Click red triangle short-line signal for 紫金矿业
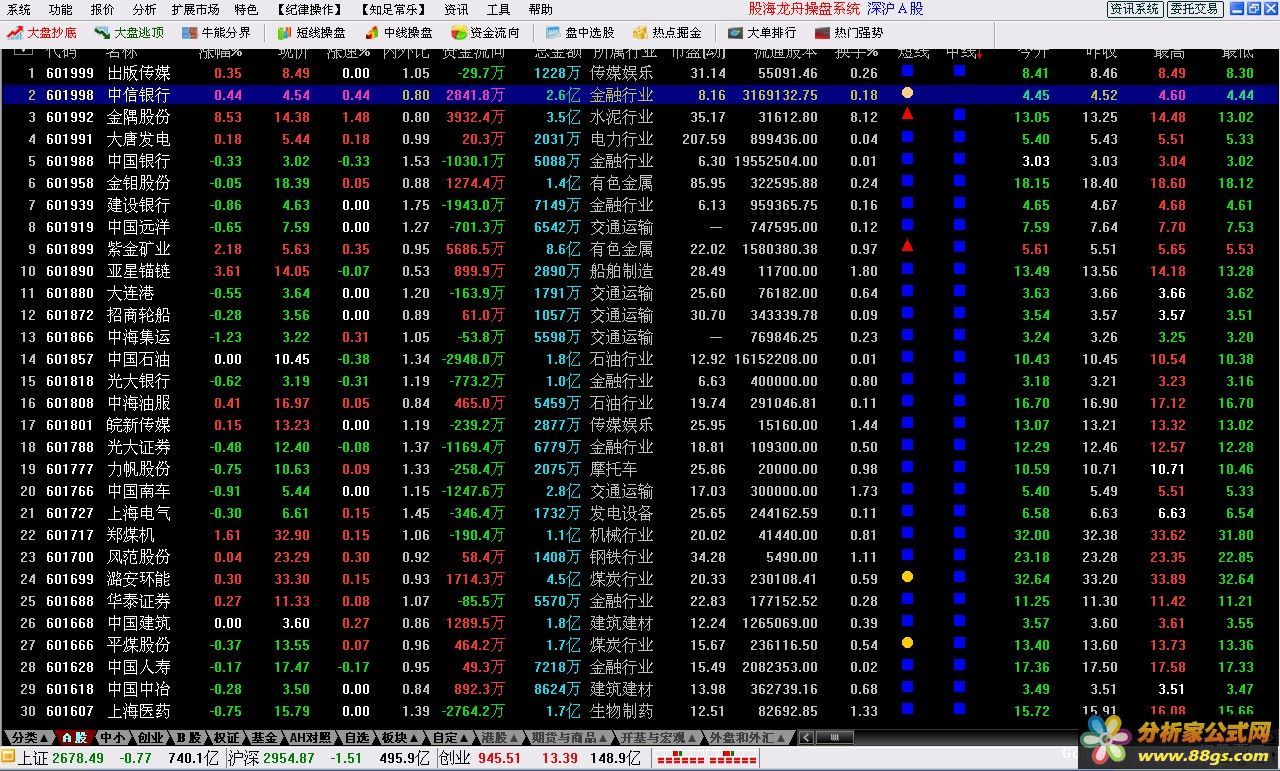The image size is (1280, 771). coord(907,246)
